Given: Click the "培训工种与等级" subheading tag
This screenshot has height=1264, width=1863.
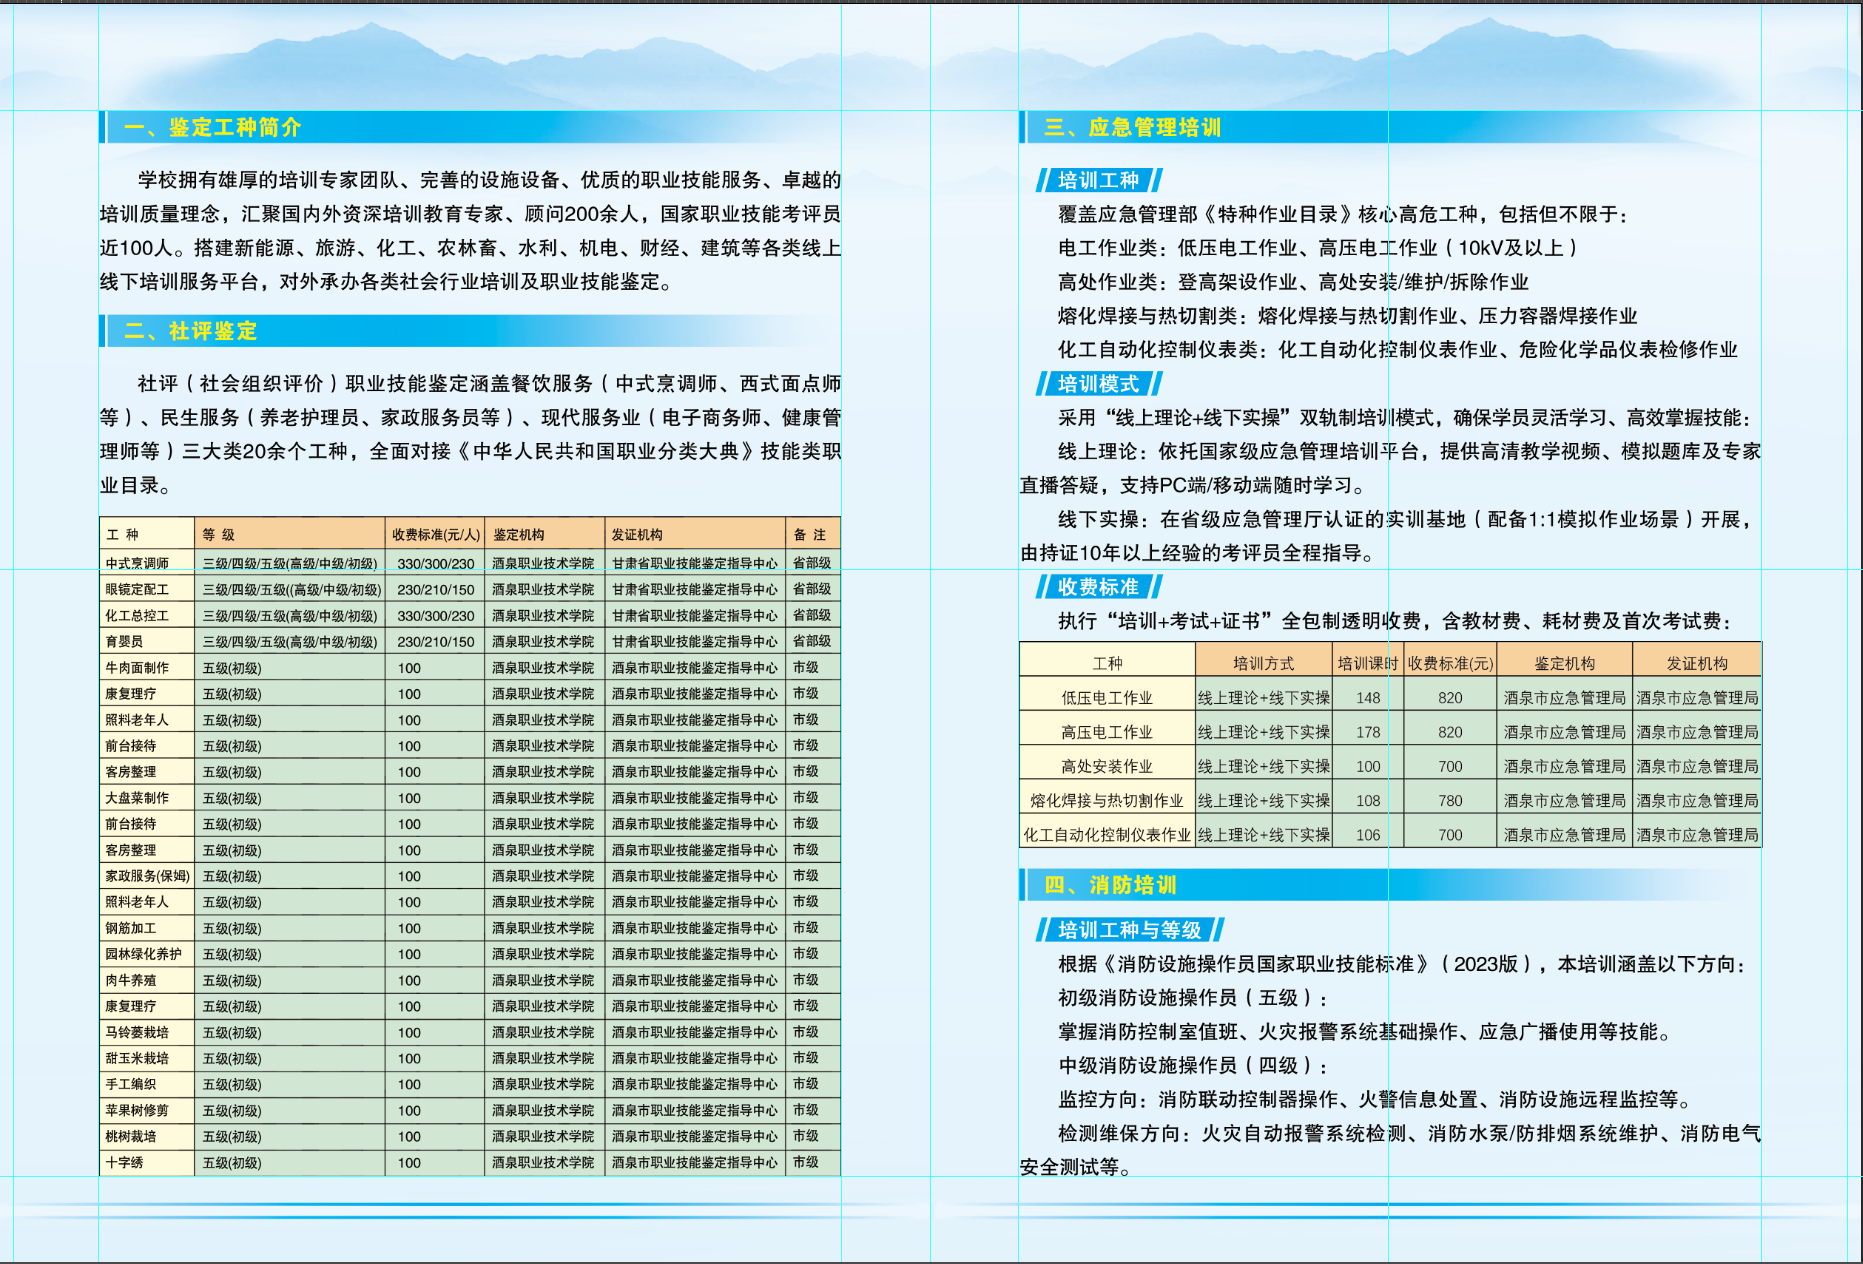Looking at the screenshot, I should [x=1129, y=930].
